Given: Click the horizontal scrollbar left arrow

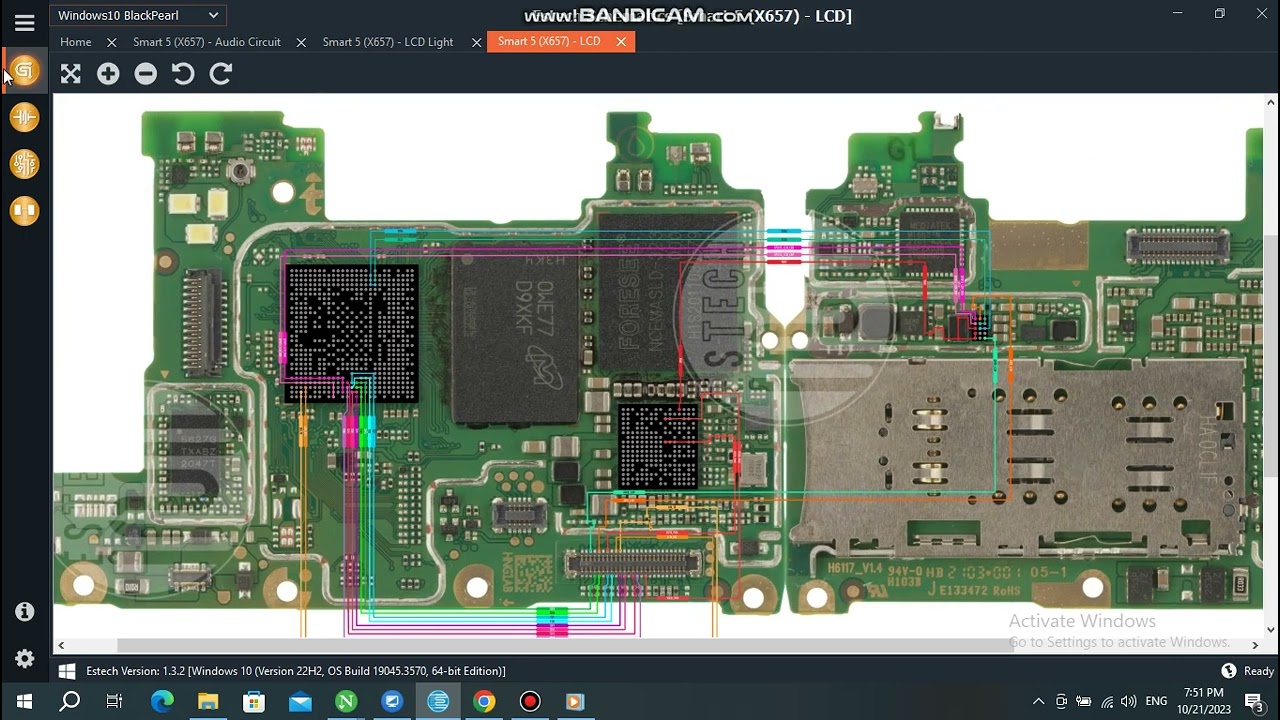Looking at the screenshot, I should click(61, 645).
